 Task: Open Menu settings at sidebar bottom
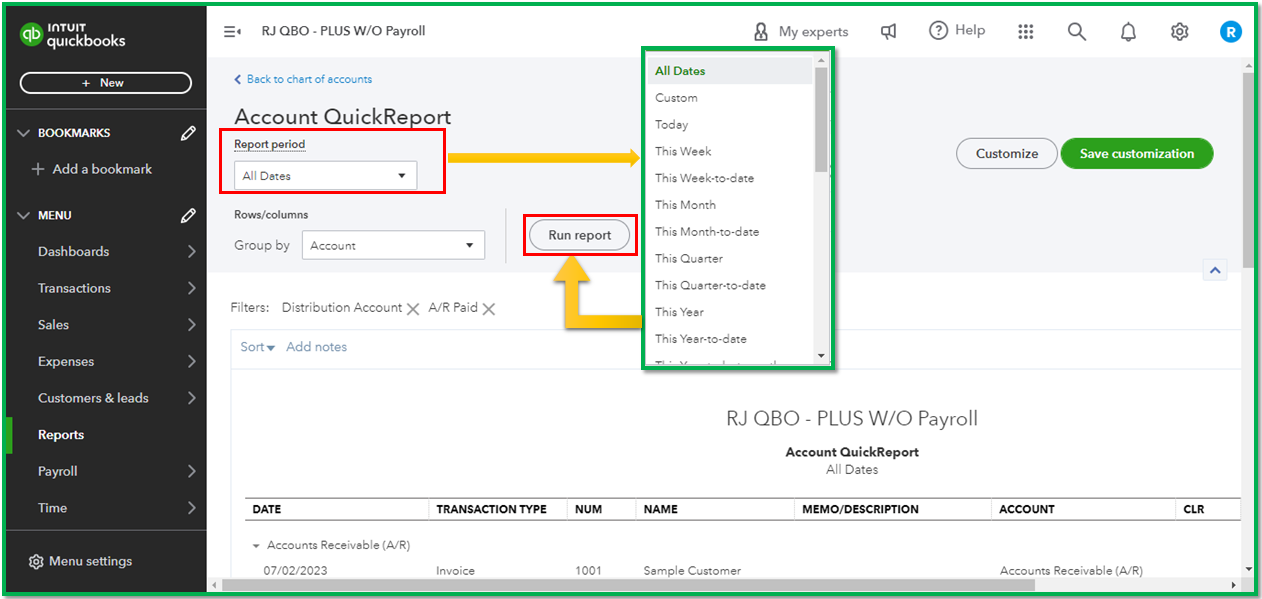[80, 561]
